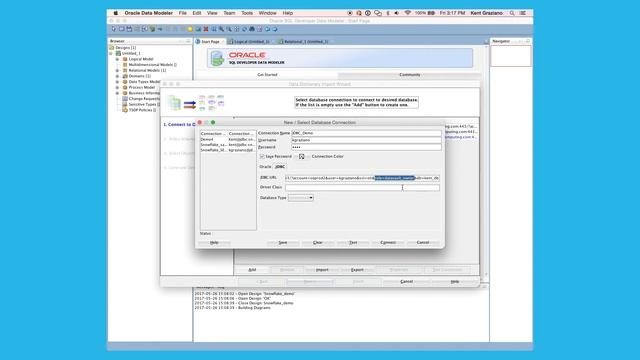This screenshot has width=640, height=360.
Task: Open the View menu
Action: click(212, 13)
